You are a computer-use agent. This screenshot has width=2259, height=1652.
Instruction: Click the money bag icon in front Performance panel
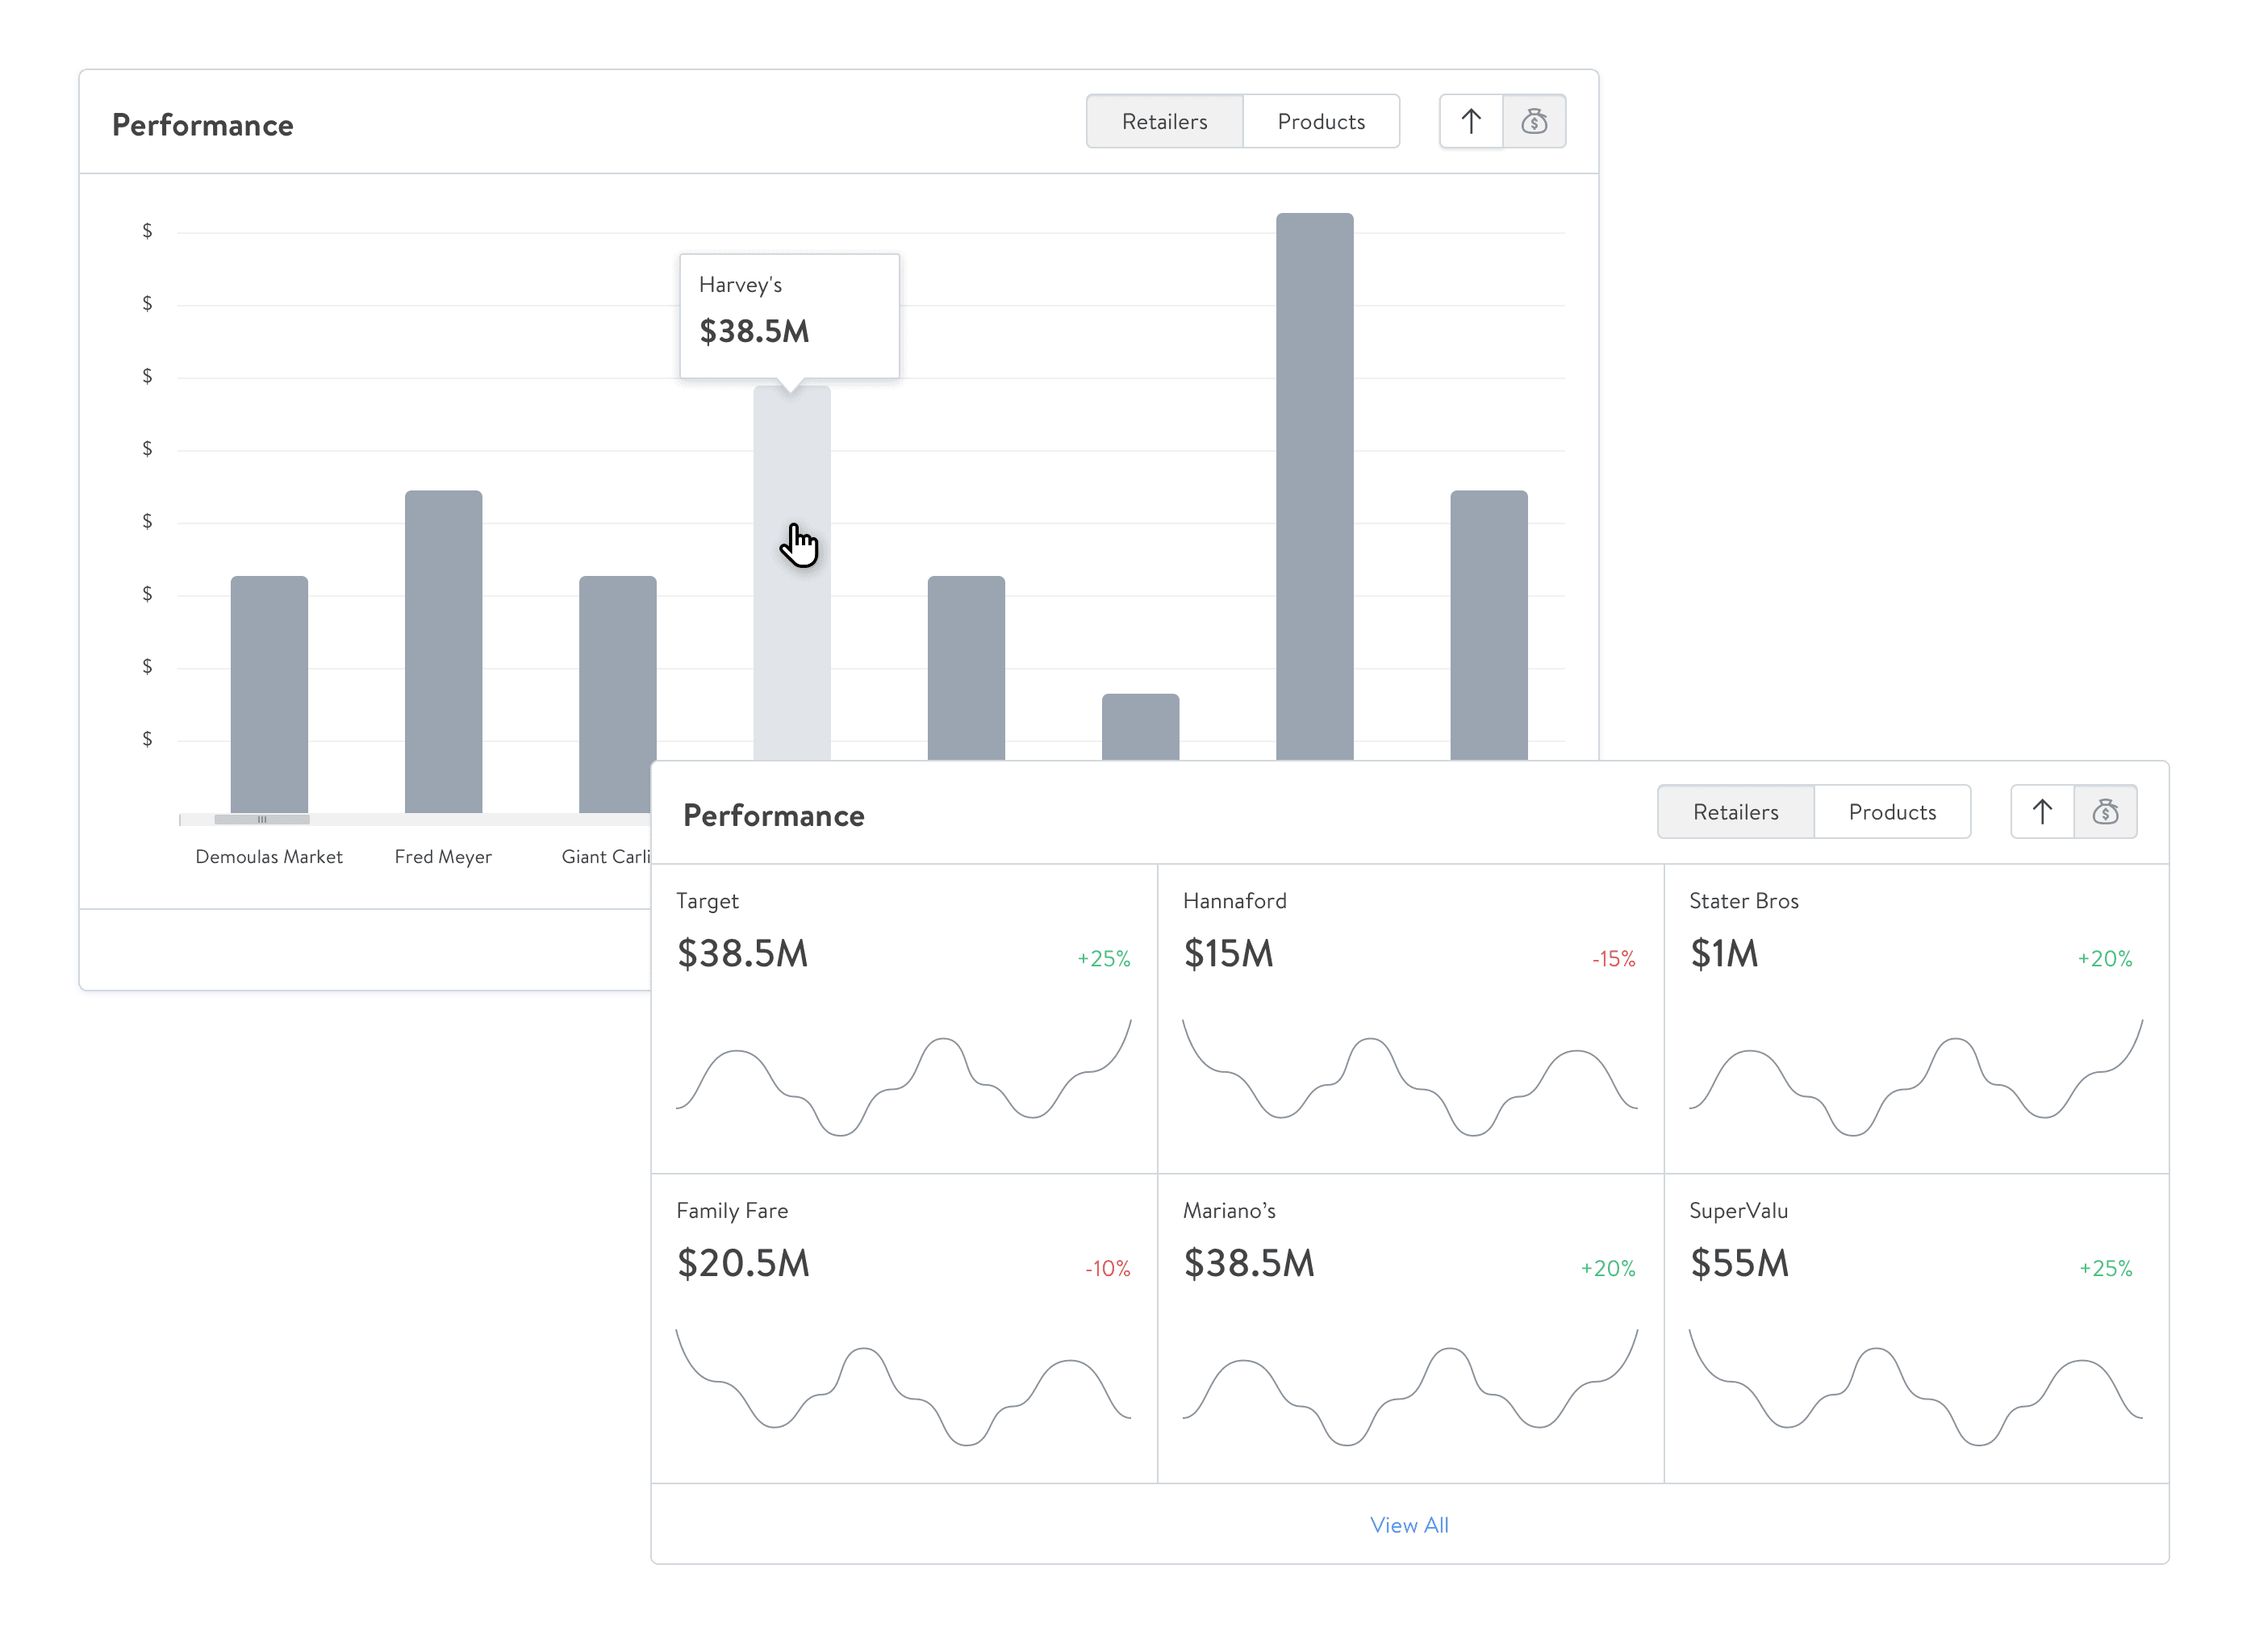point(2105,811)
